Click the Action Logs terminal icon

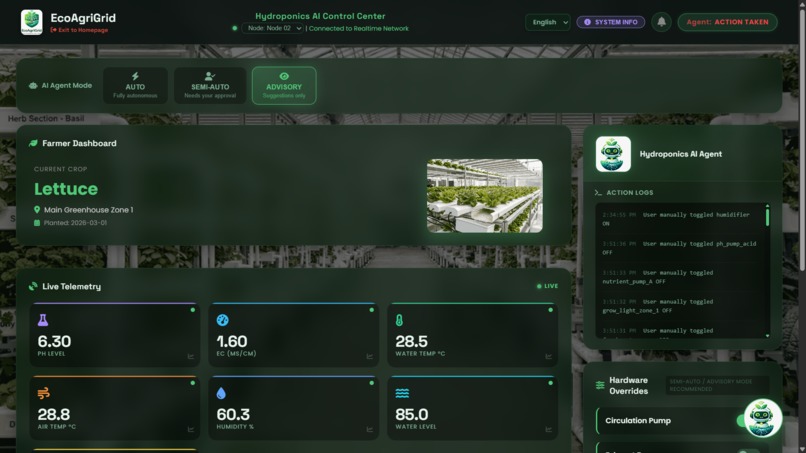598,193
